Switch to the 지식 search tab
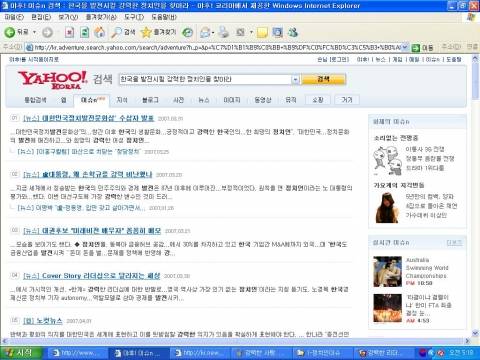This screenshot has width=480, height=360. tap(122, 100)
